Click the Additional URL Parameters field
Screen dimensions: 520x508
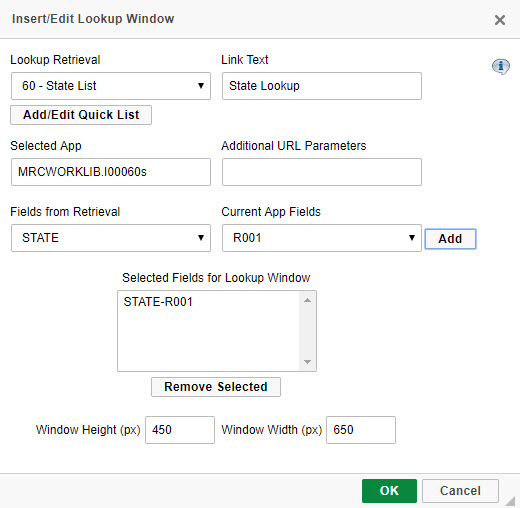[322, 172]
